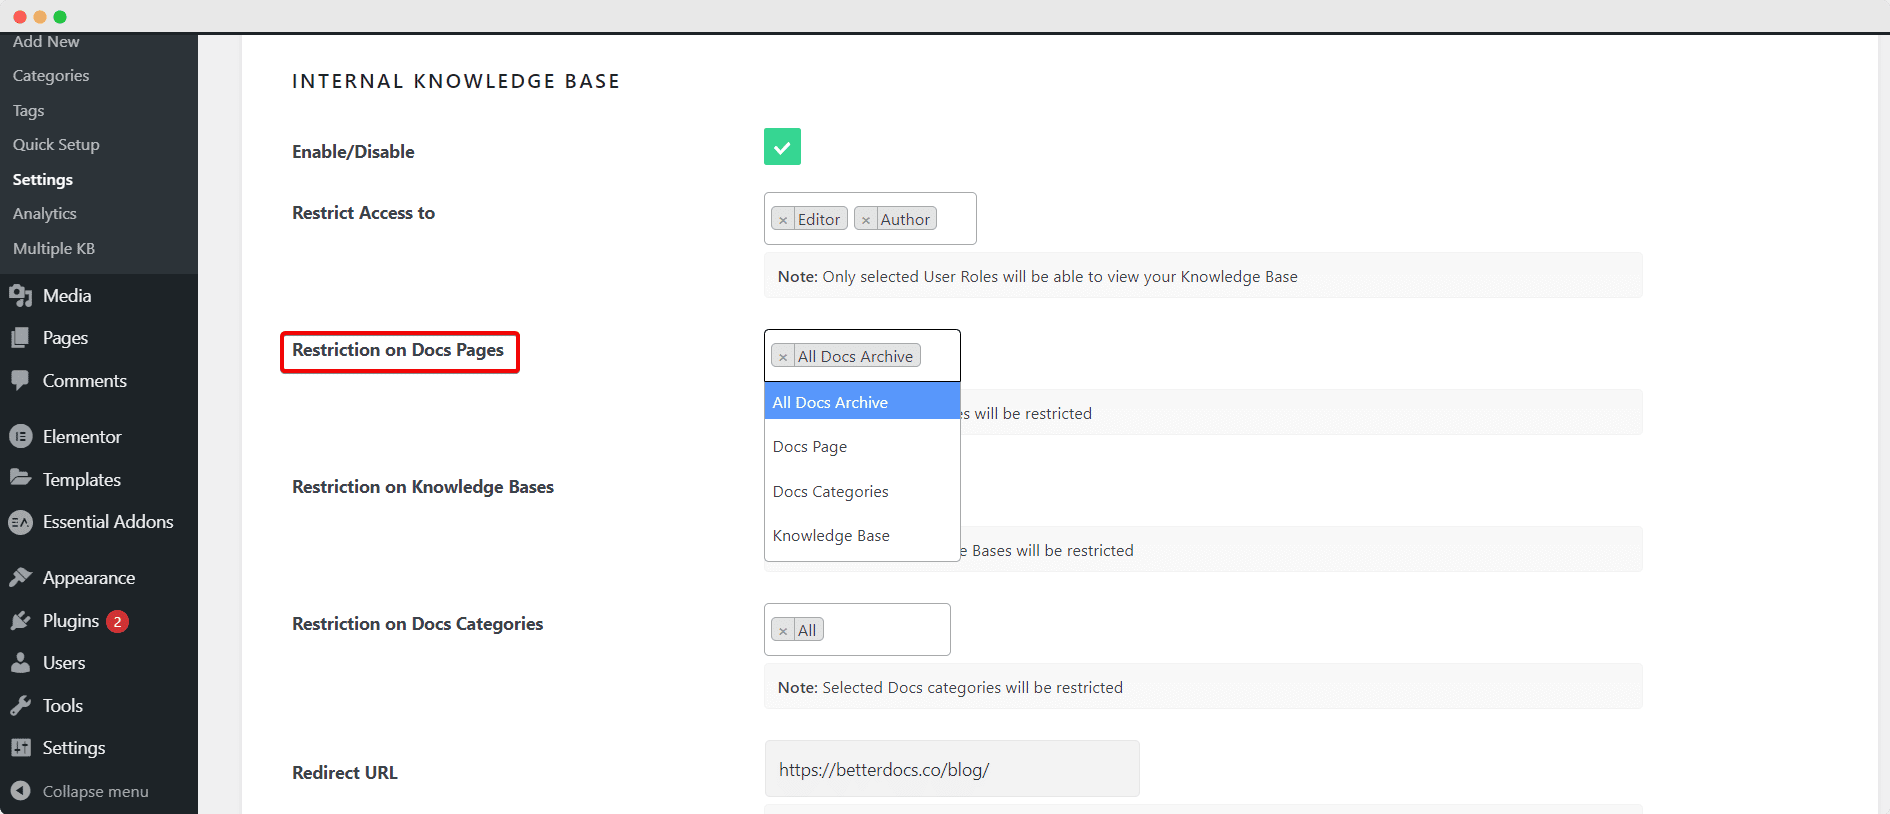Click the Comments bubble icon
The image size is (1890, 814).
[x=20, y=381]
